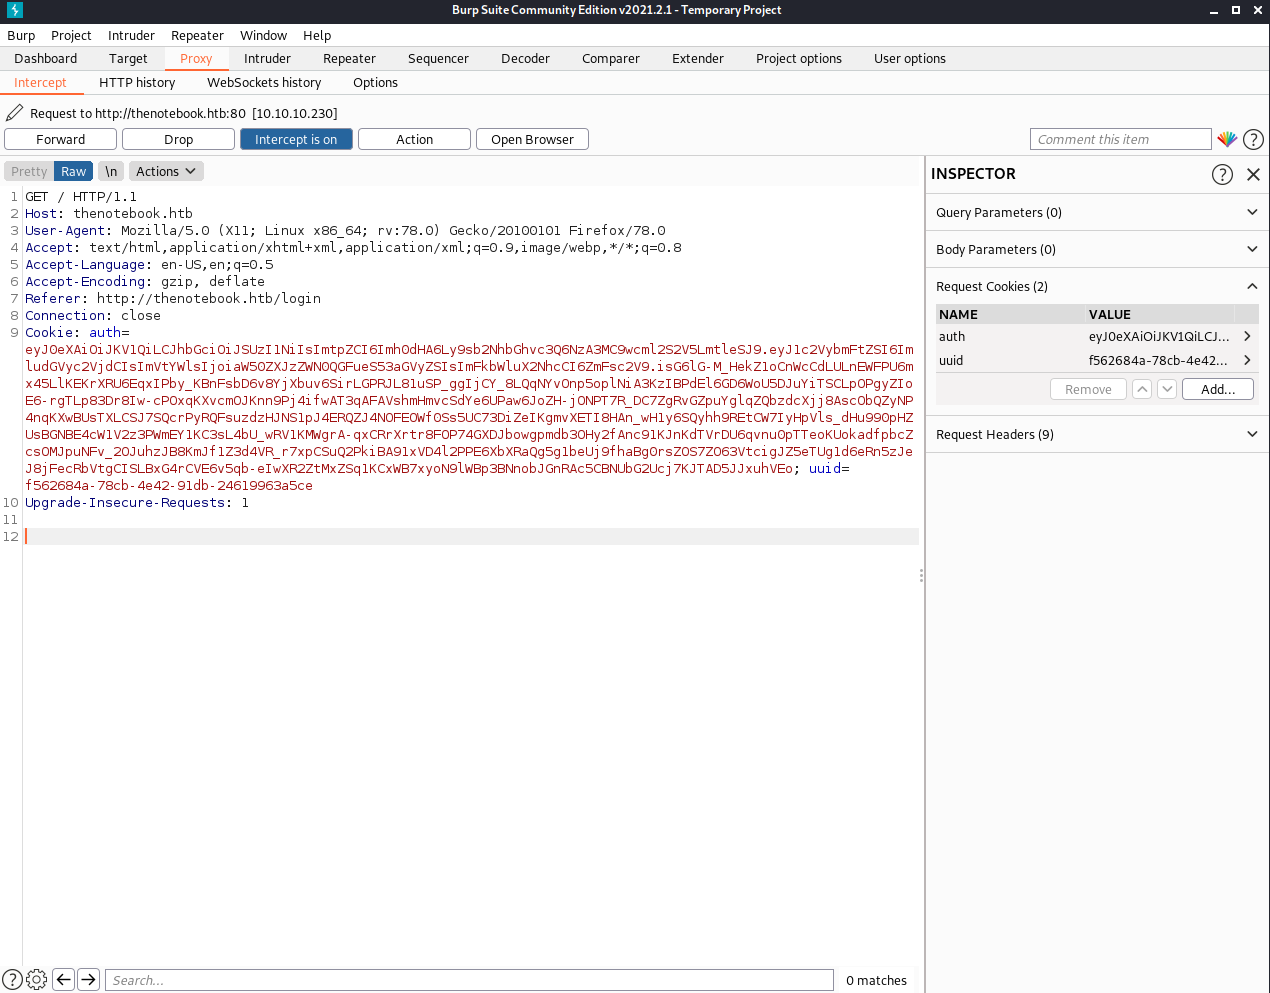
Task: Toggle non-printable characters \n button
Action: 111,171
